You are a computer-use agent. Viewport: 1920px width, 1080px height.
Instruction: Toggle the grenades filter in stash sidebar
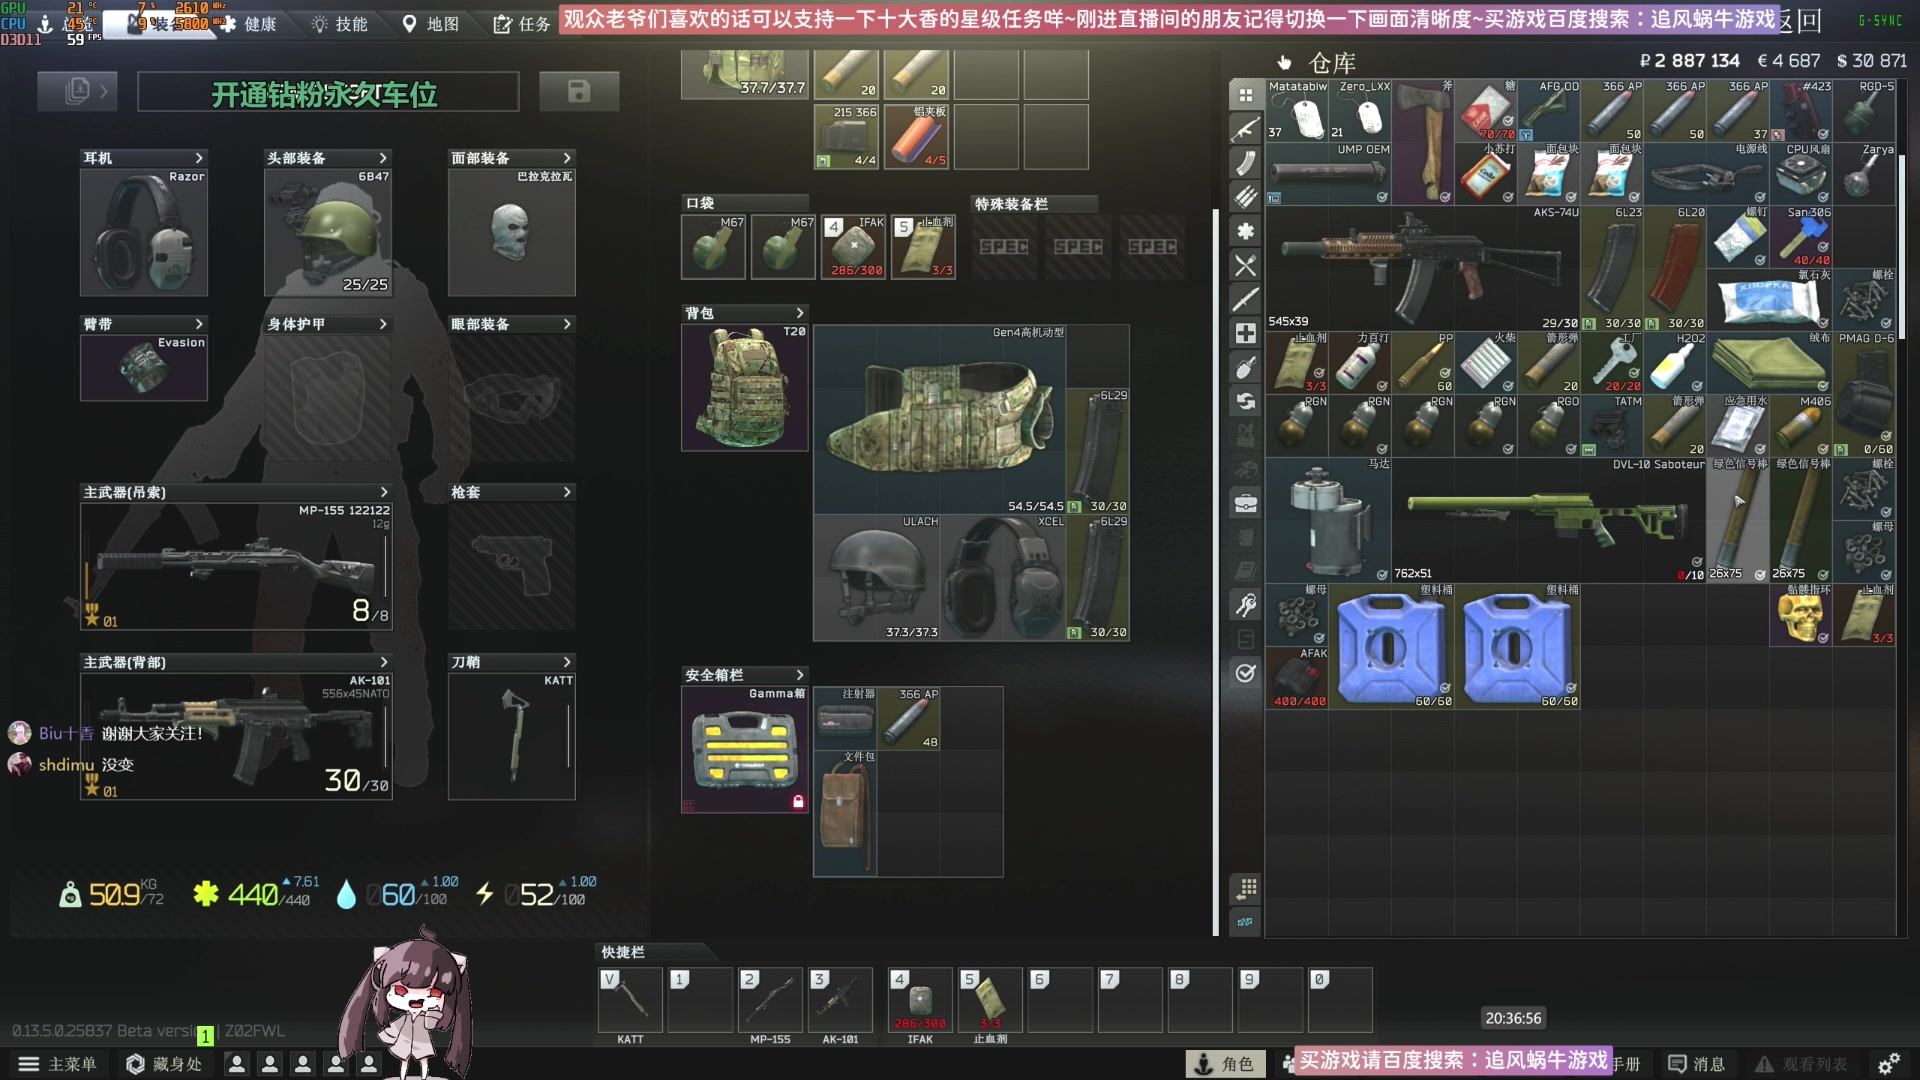[x=1245, y=367]
